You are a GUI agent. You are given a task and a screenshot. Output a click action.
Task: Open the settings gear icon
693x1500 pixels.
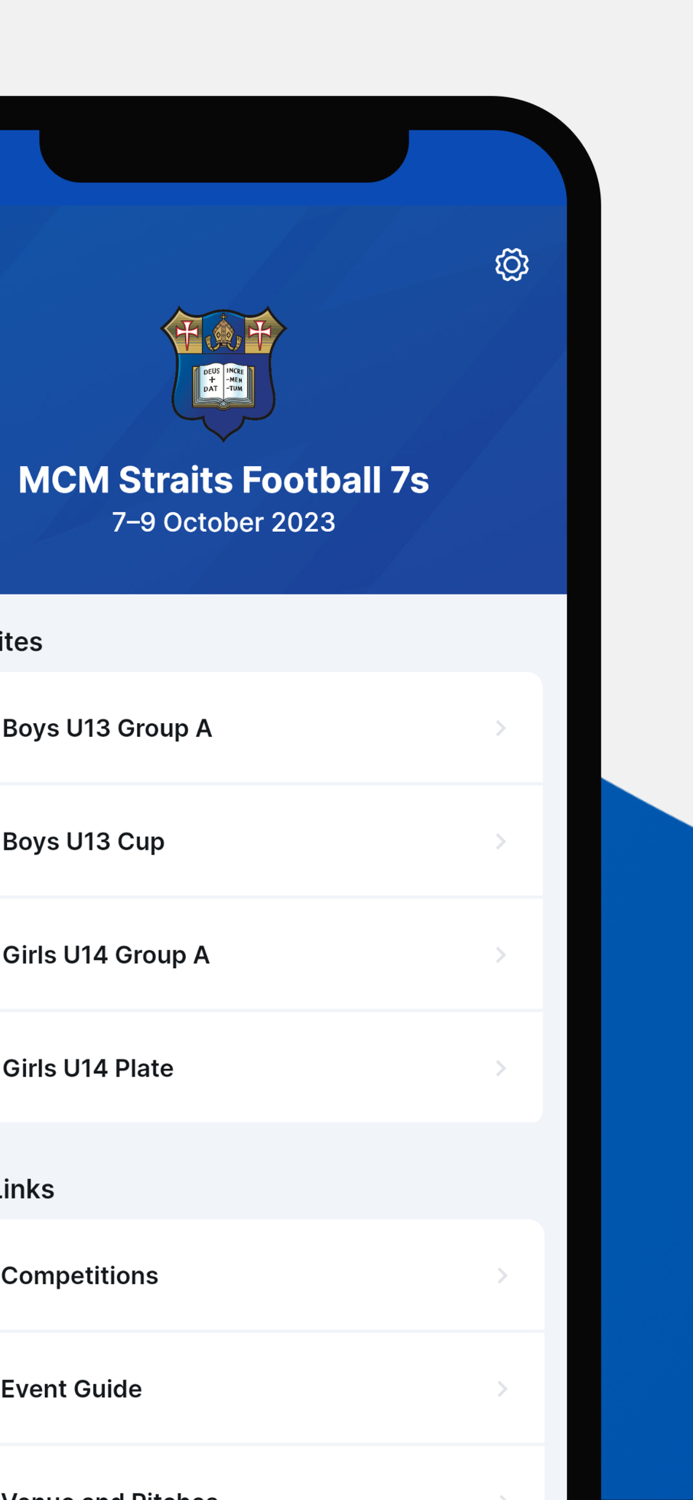(x=511, y=264)
